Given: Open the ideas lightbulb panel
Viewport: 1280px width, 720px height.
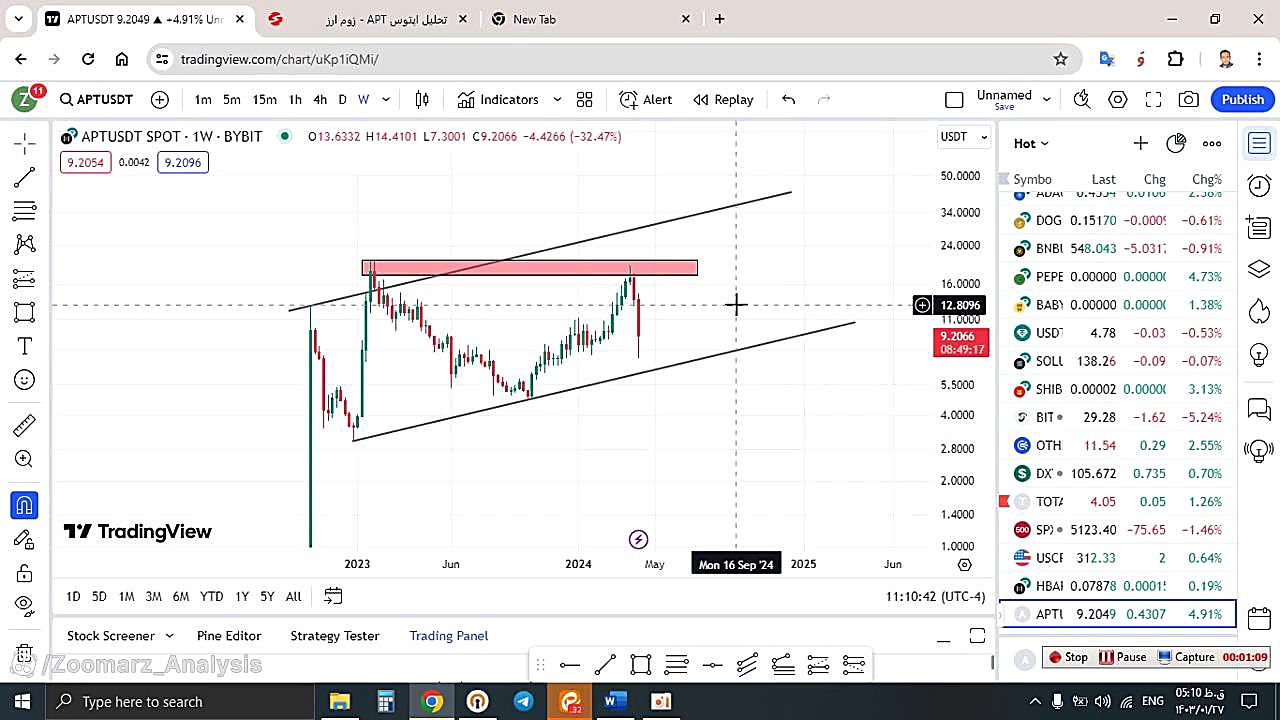Looking at the screenshot, I should click(1259, 354).
